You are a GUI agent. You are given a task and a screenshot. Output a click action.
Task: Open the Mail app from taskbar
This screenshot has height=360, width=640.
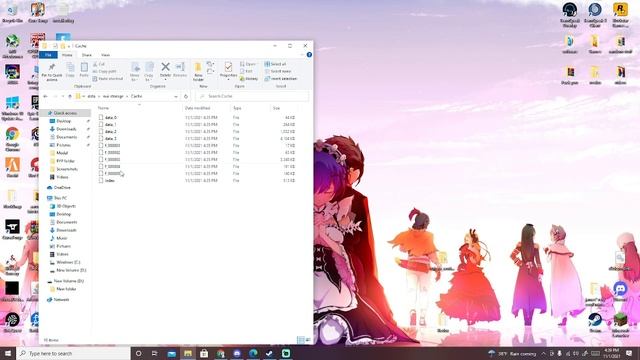click(171, 353)
